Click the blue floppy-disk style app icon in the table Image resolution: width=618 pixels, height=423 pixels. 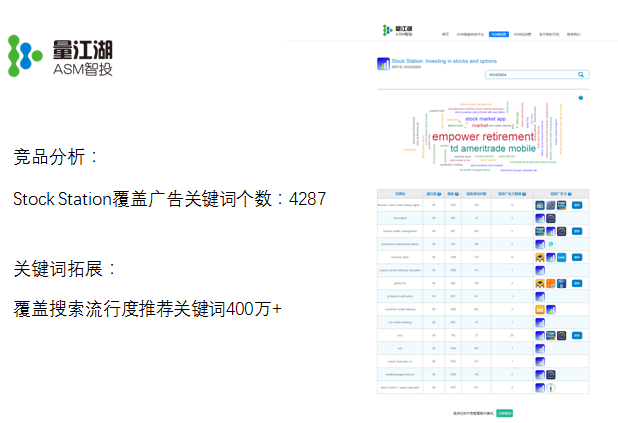tap(562, 283)
